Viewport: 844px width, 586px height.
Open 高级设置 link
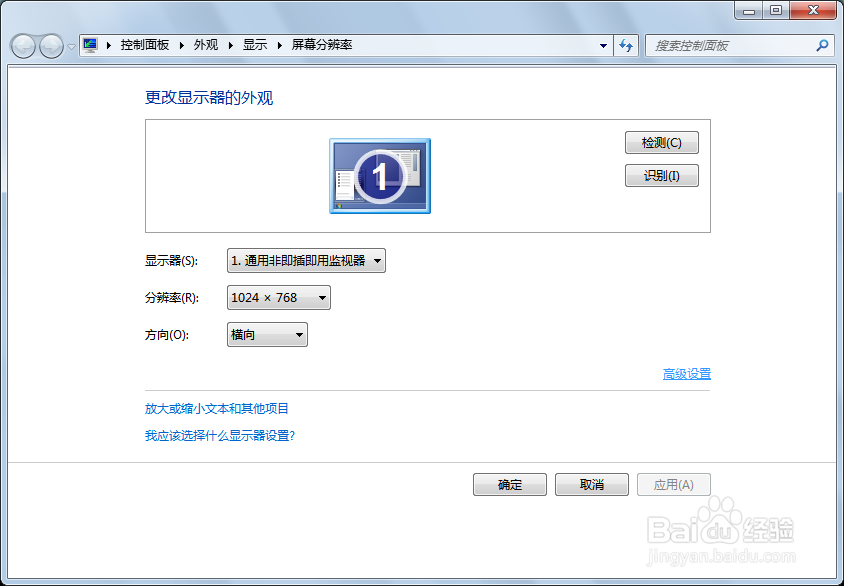(x=687, y=374)
